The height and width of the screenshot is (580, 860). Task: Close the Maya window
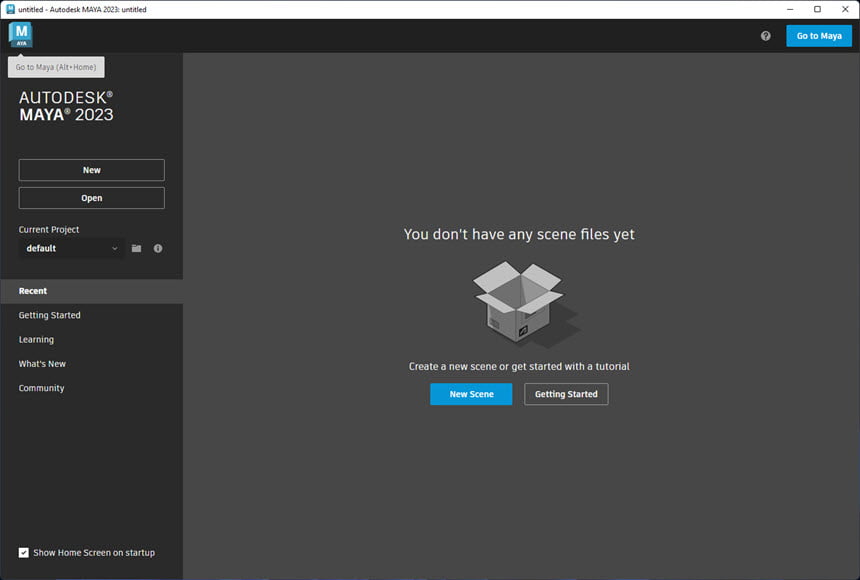pos(845,9)
